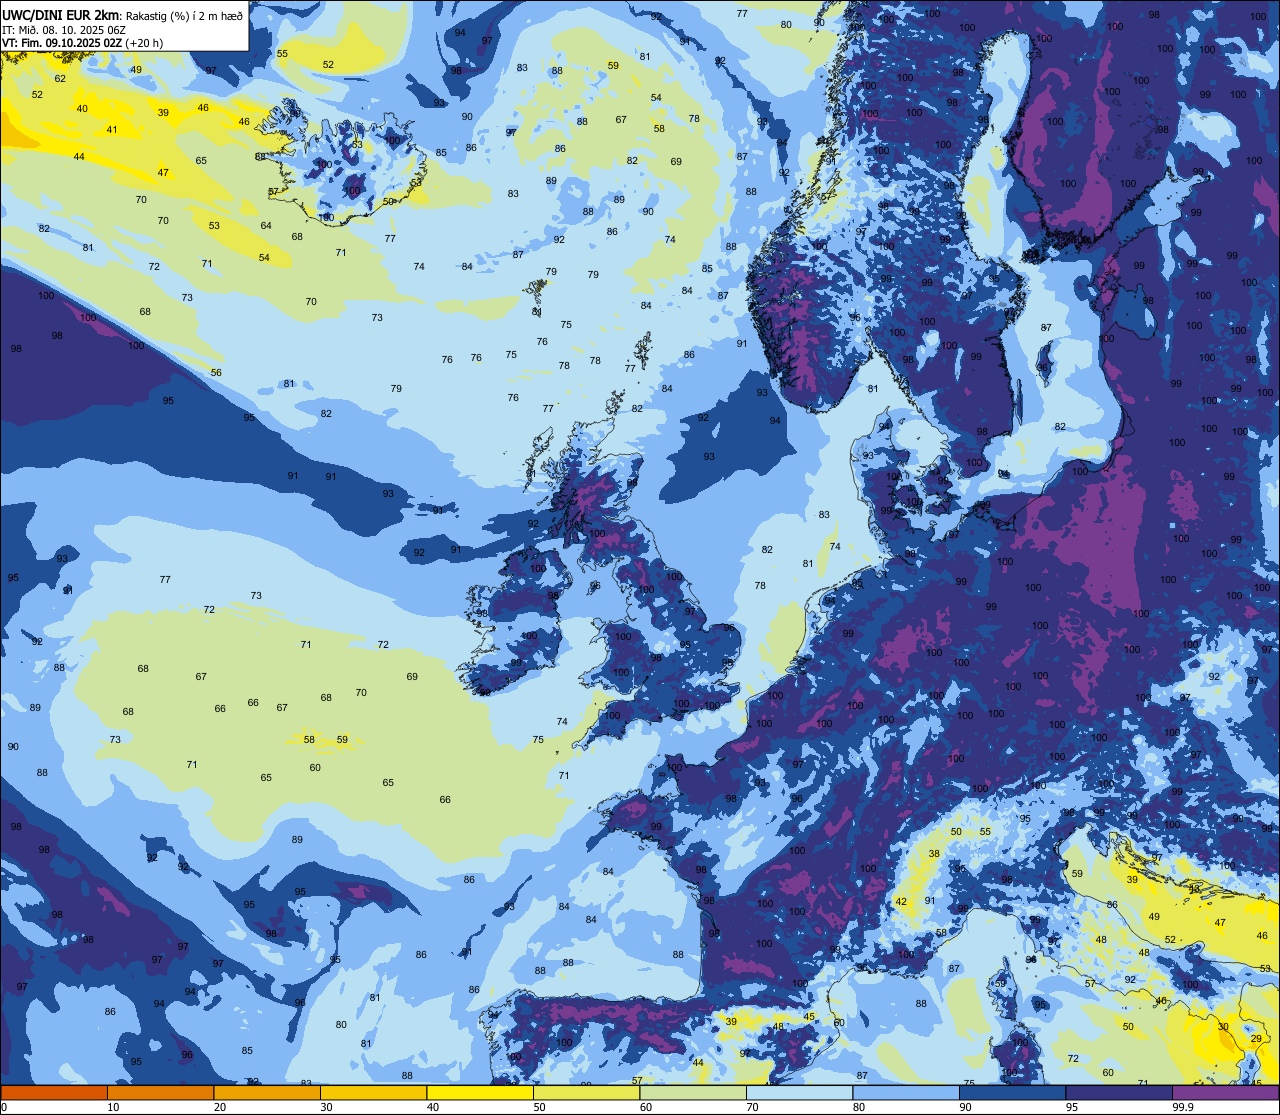Click the purple above-99.9 legend swatch
The height and width of the screenshot is (1115, 1280).
1225,1093
